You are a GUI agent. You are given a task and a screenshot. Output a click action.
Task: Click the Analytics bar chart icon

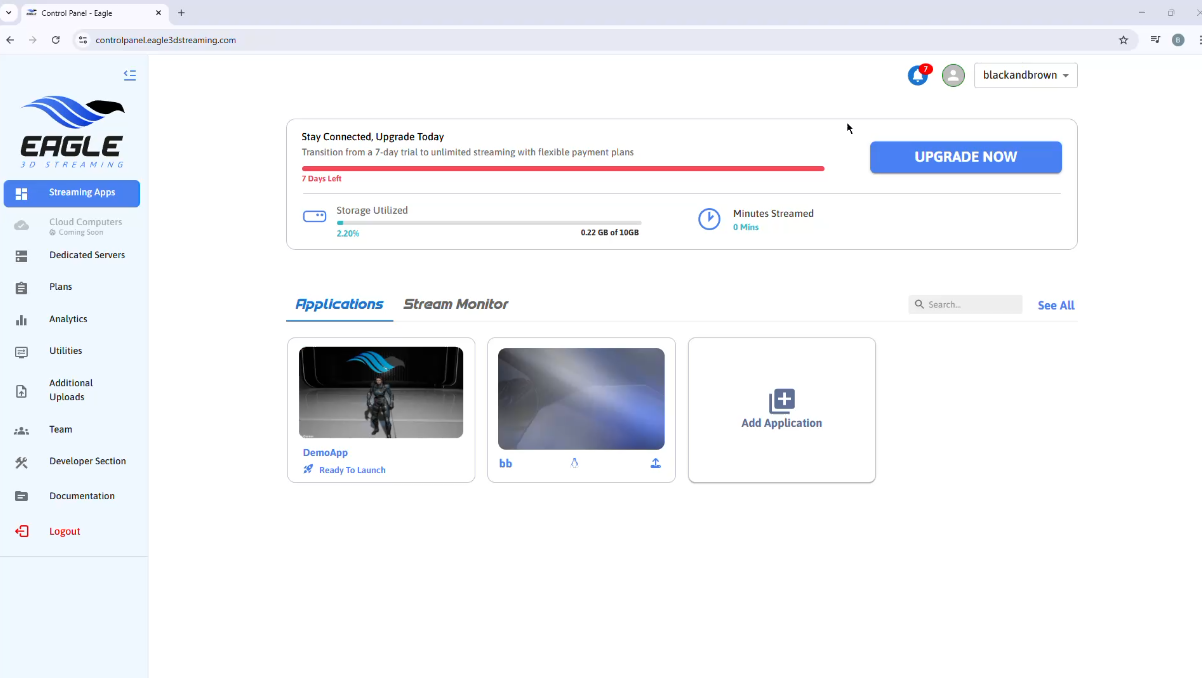(21, 320)
